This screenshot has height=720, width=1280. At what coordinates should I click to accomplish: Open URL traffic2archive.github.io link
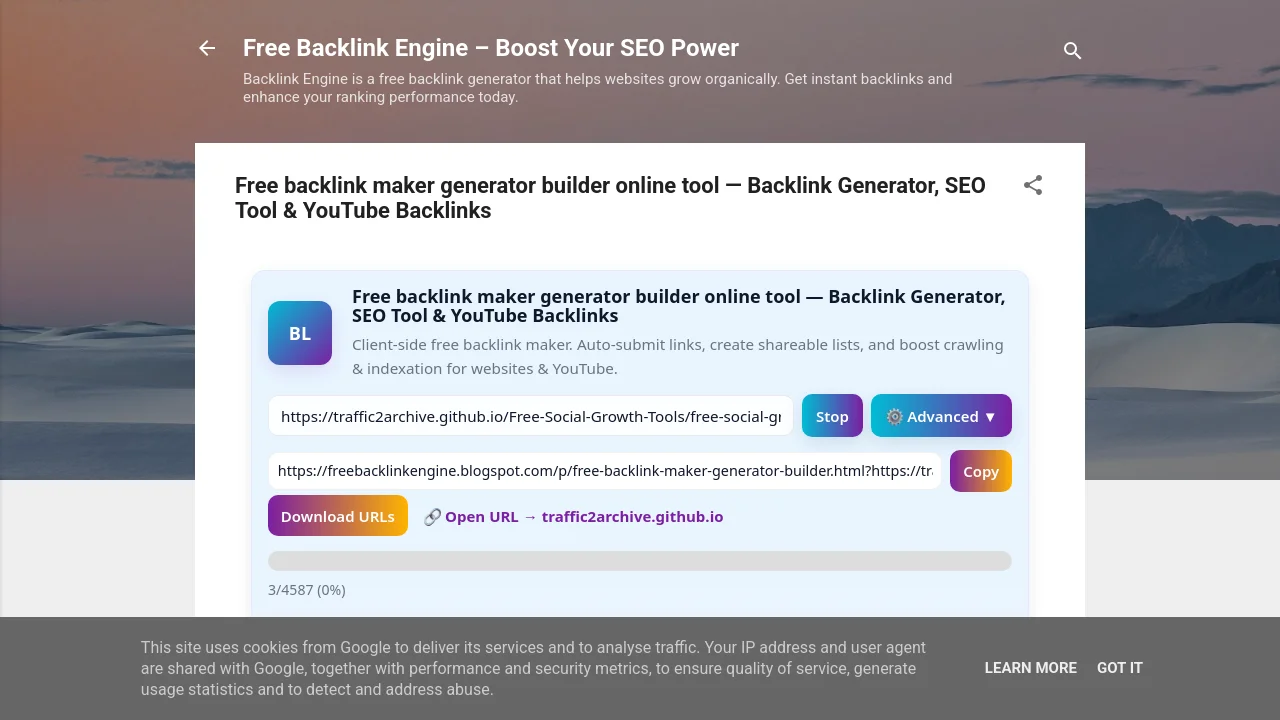[573, 517]
